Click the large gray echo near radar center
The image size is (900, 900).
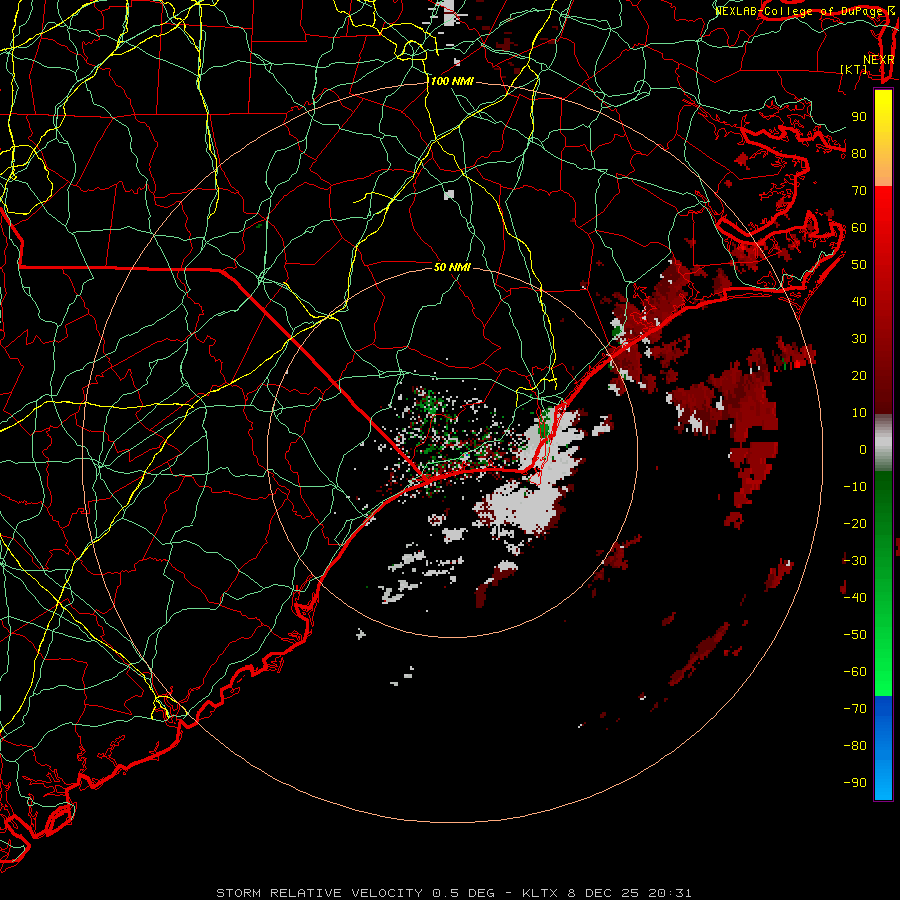(525, 505)
